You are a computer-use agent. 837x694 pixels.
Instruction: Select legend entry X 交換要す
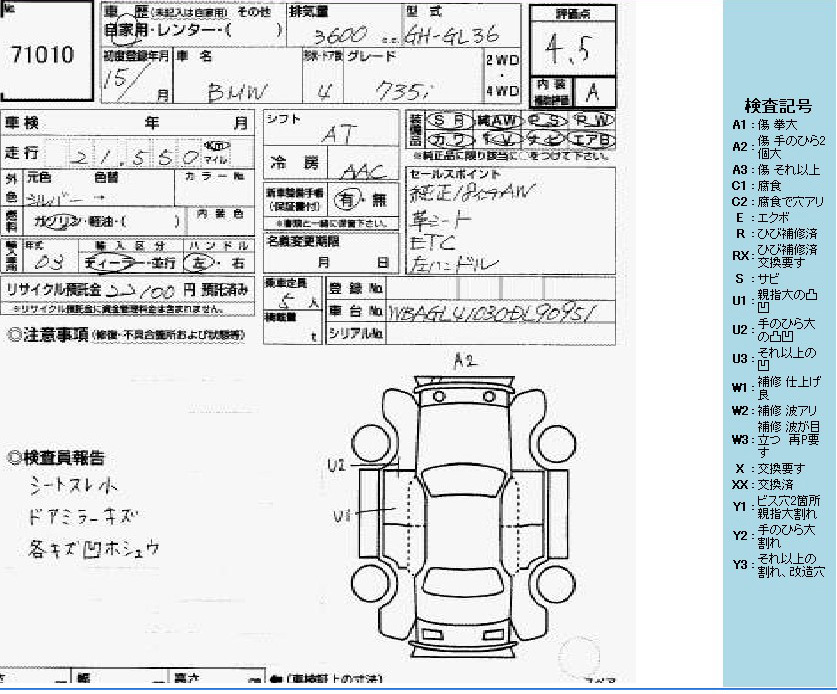pyautogui.click(x=771, y=469)
